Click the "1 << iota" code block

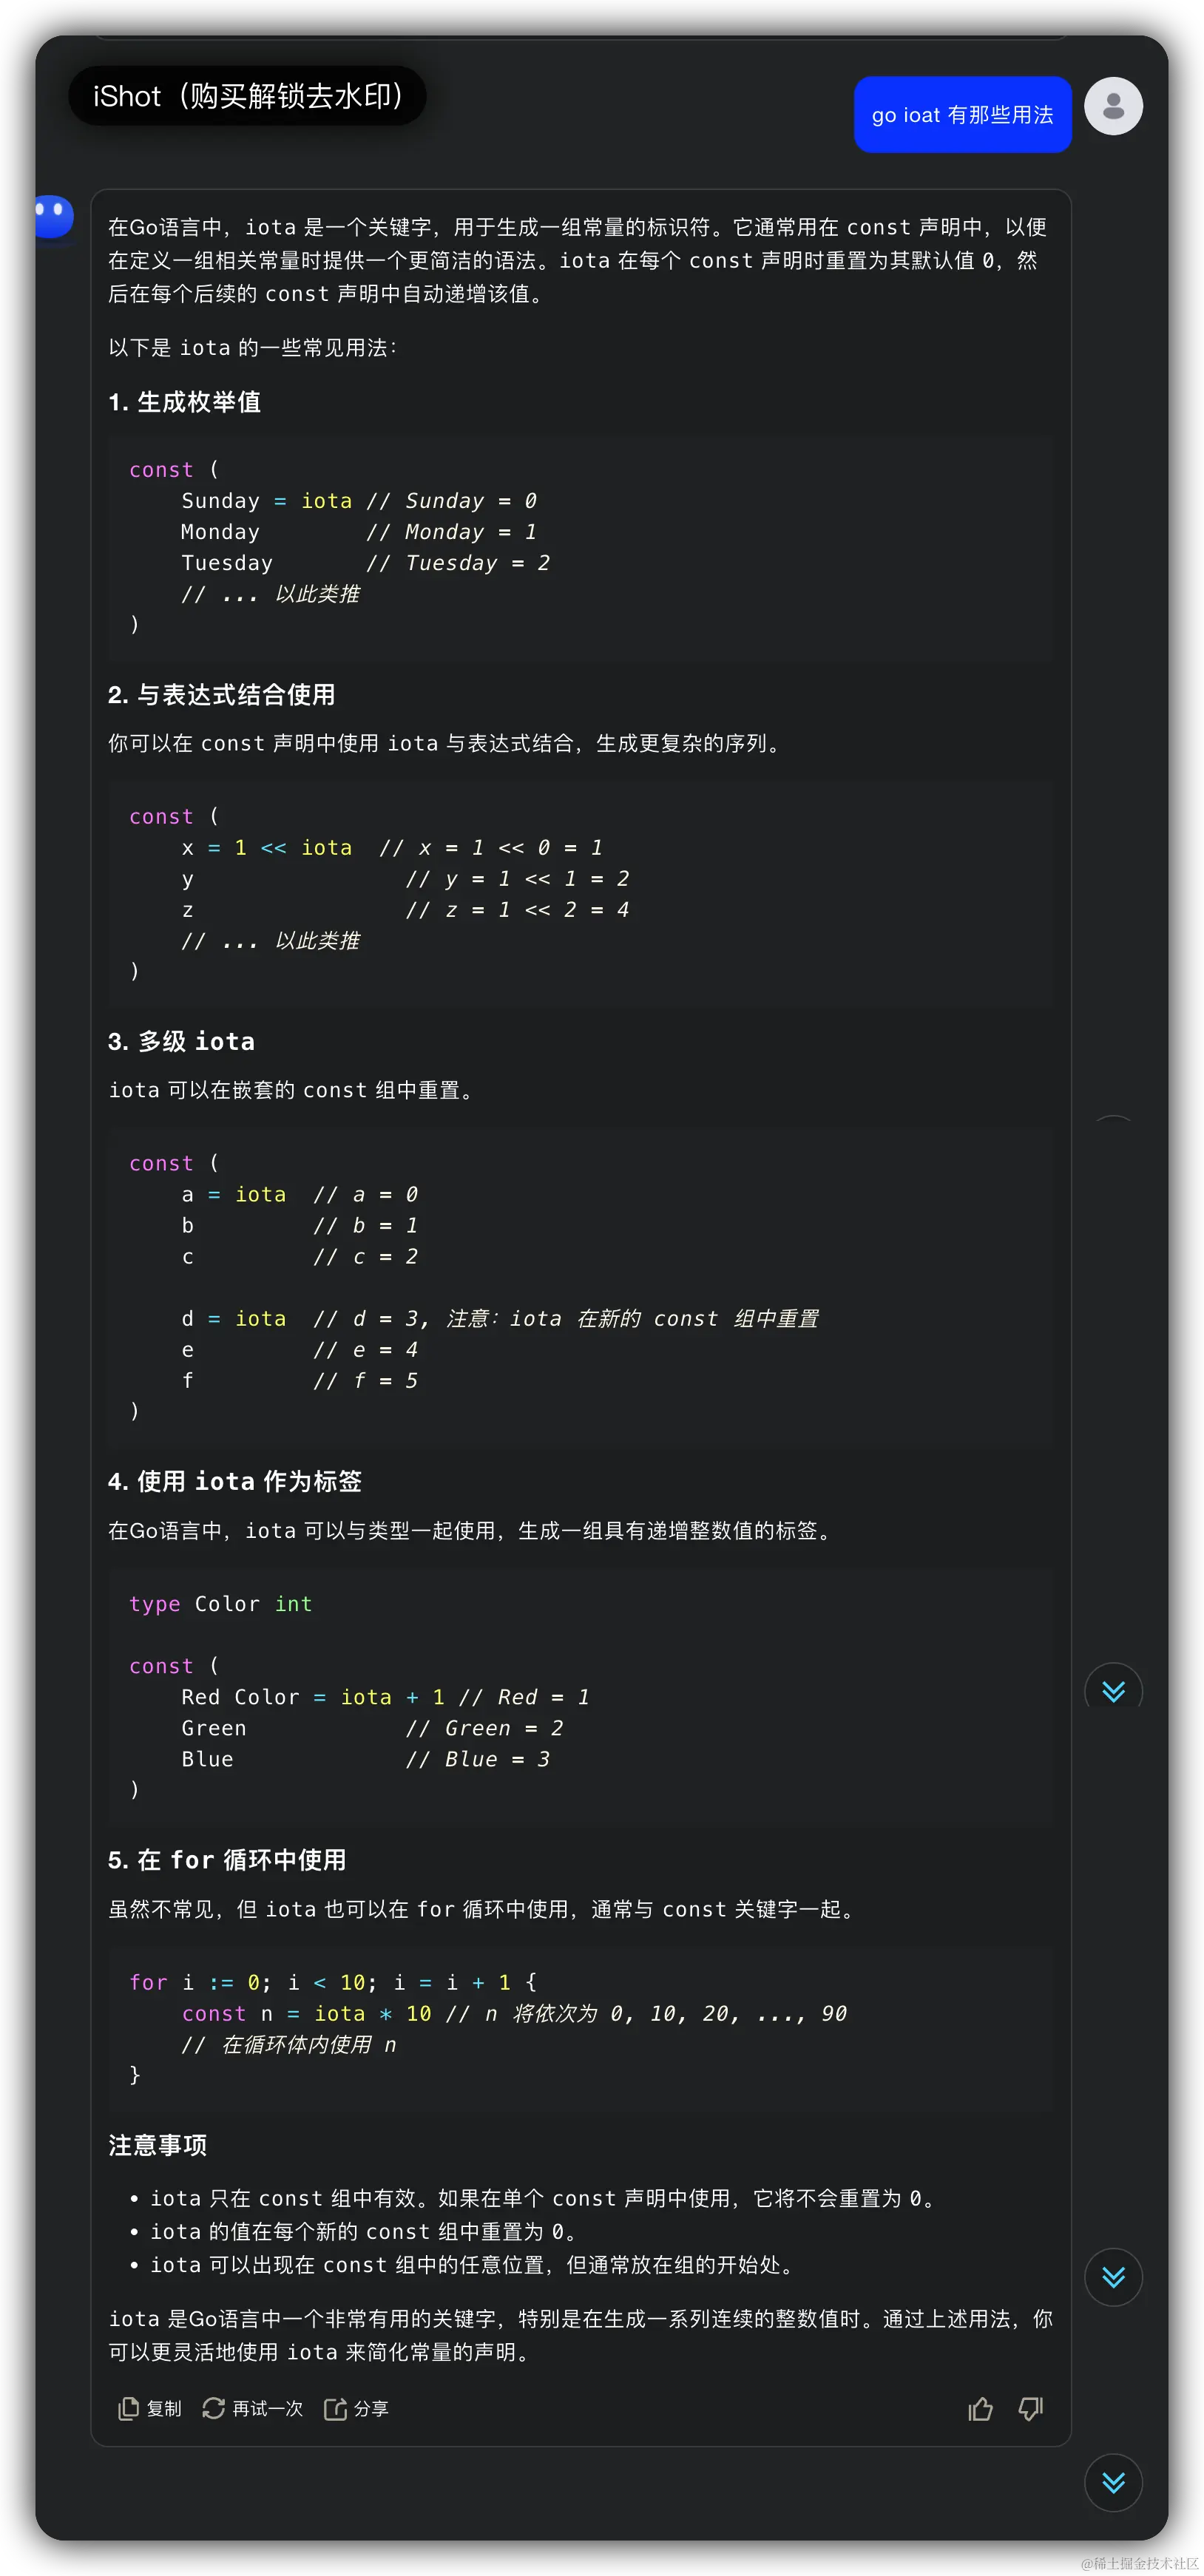tap(580, 894)
